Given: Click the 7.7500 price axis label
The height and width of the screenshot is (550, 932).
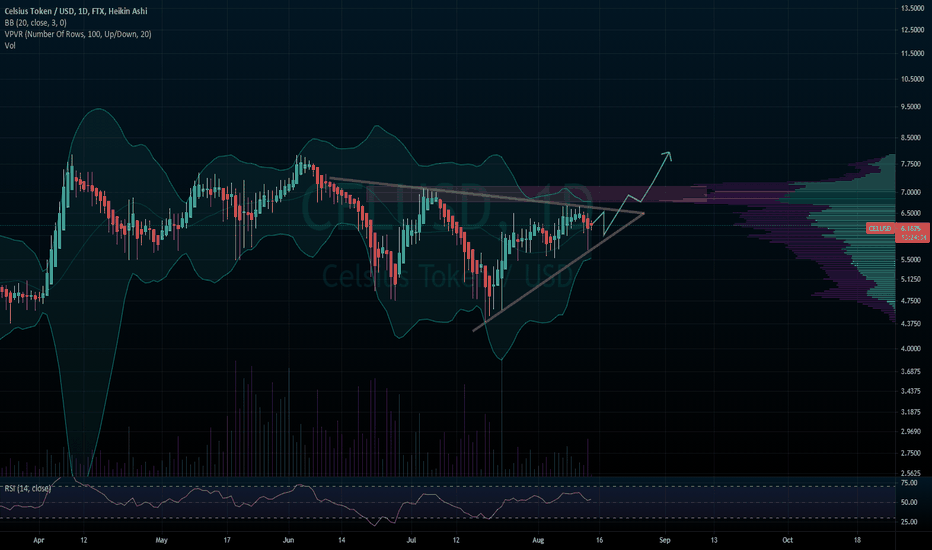Looking at the screenshot, I should point(912,164).
